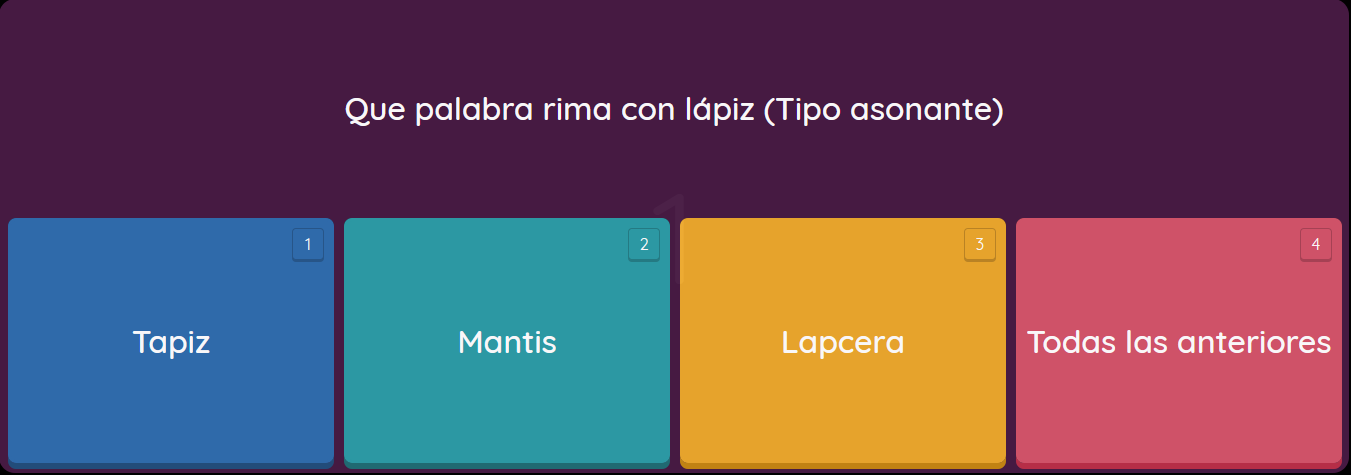Image resolution: width=1351 pixels, height=475 pixels.
Task: Pick the third answer card
Action: click(x=843, y=342)
